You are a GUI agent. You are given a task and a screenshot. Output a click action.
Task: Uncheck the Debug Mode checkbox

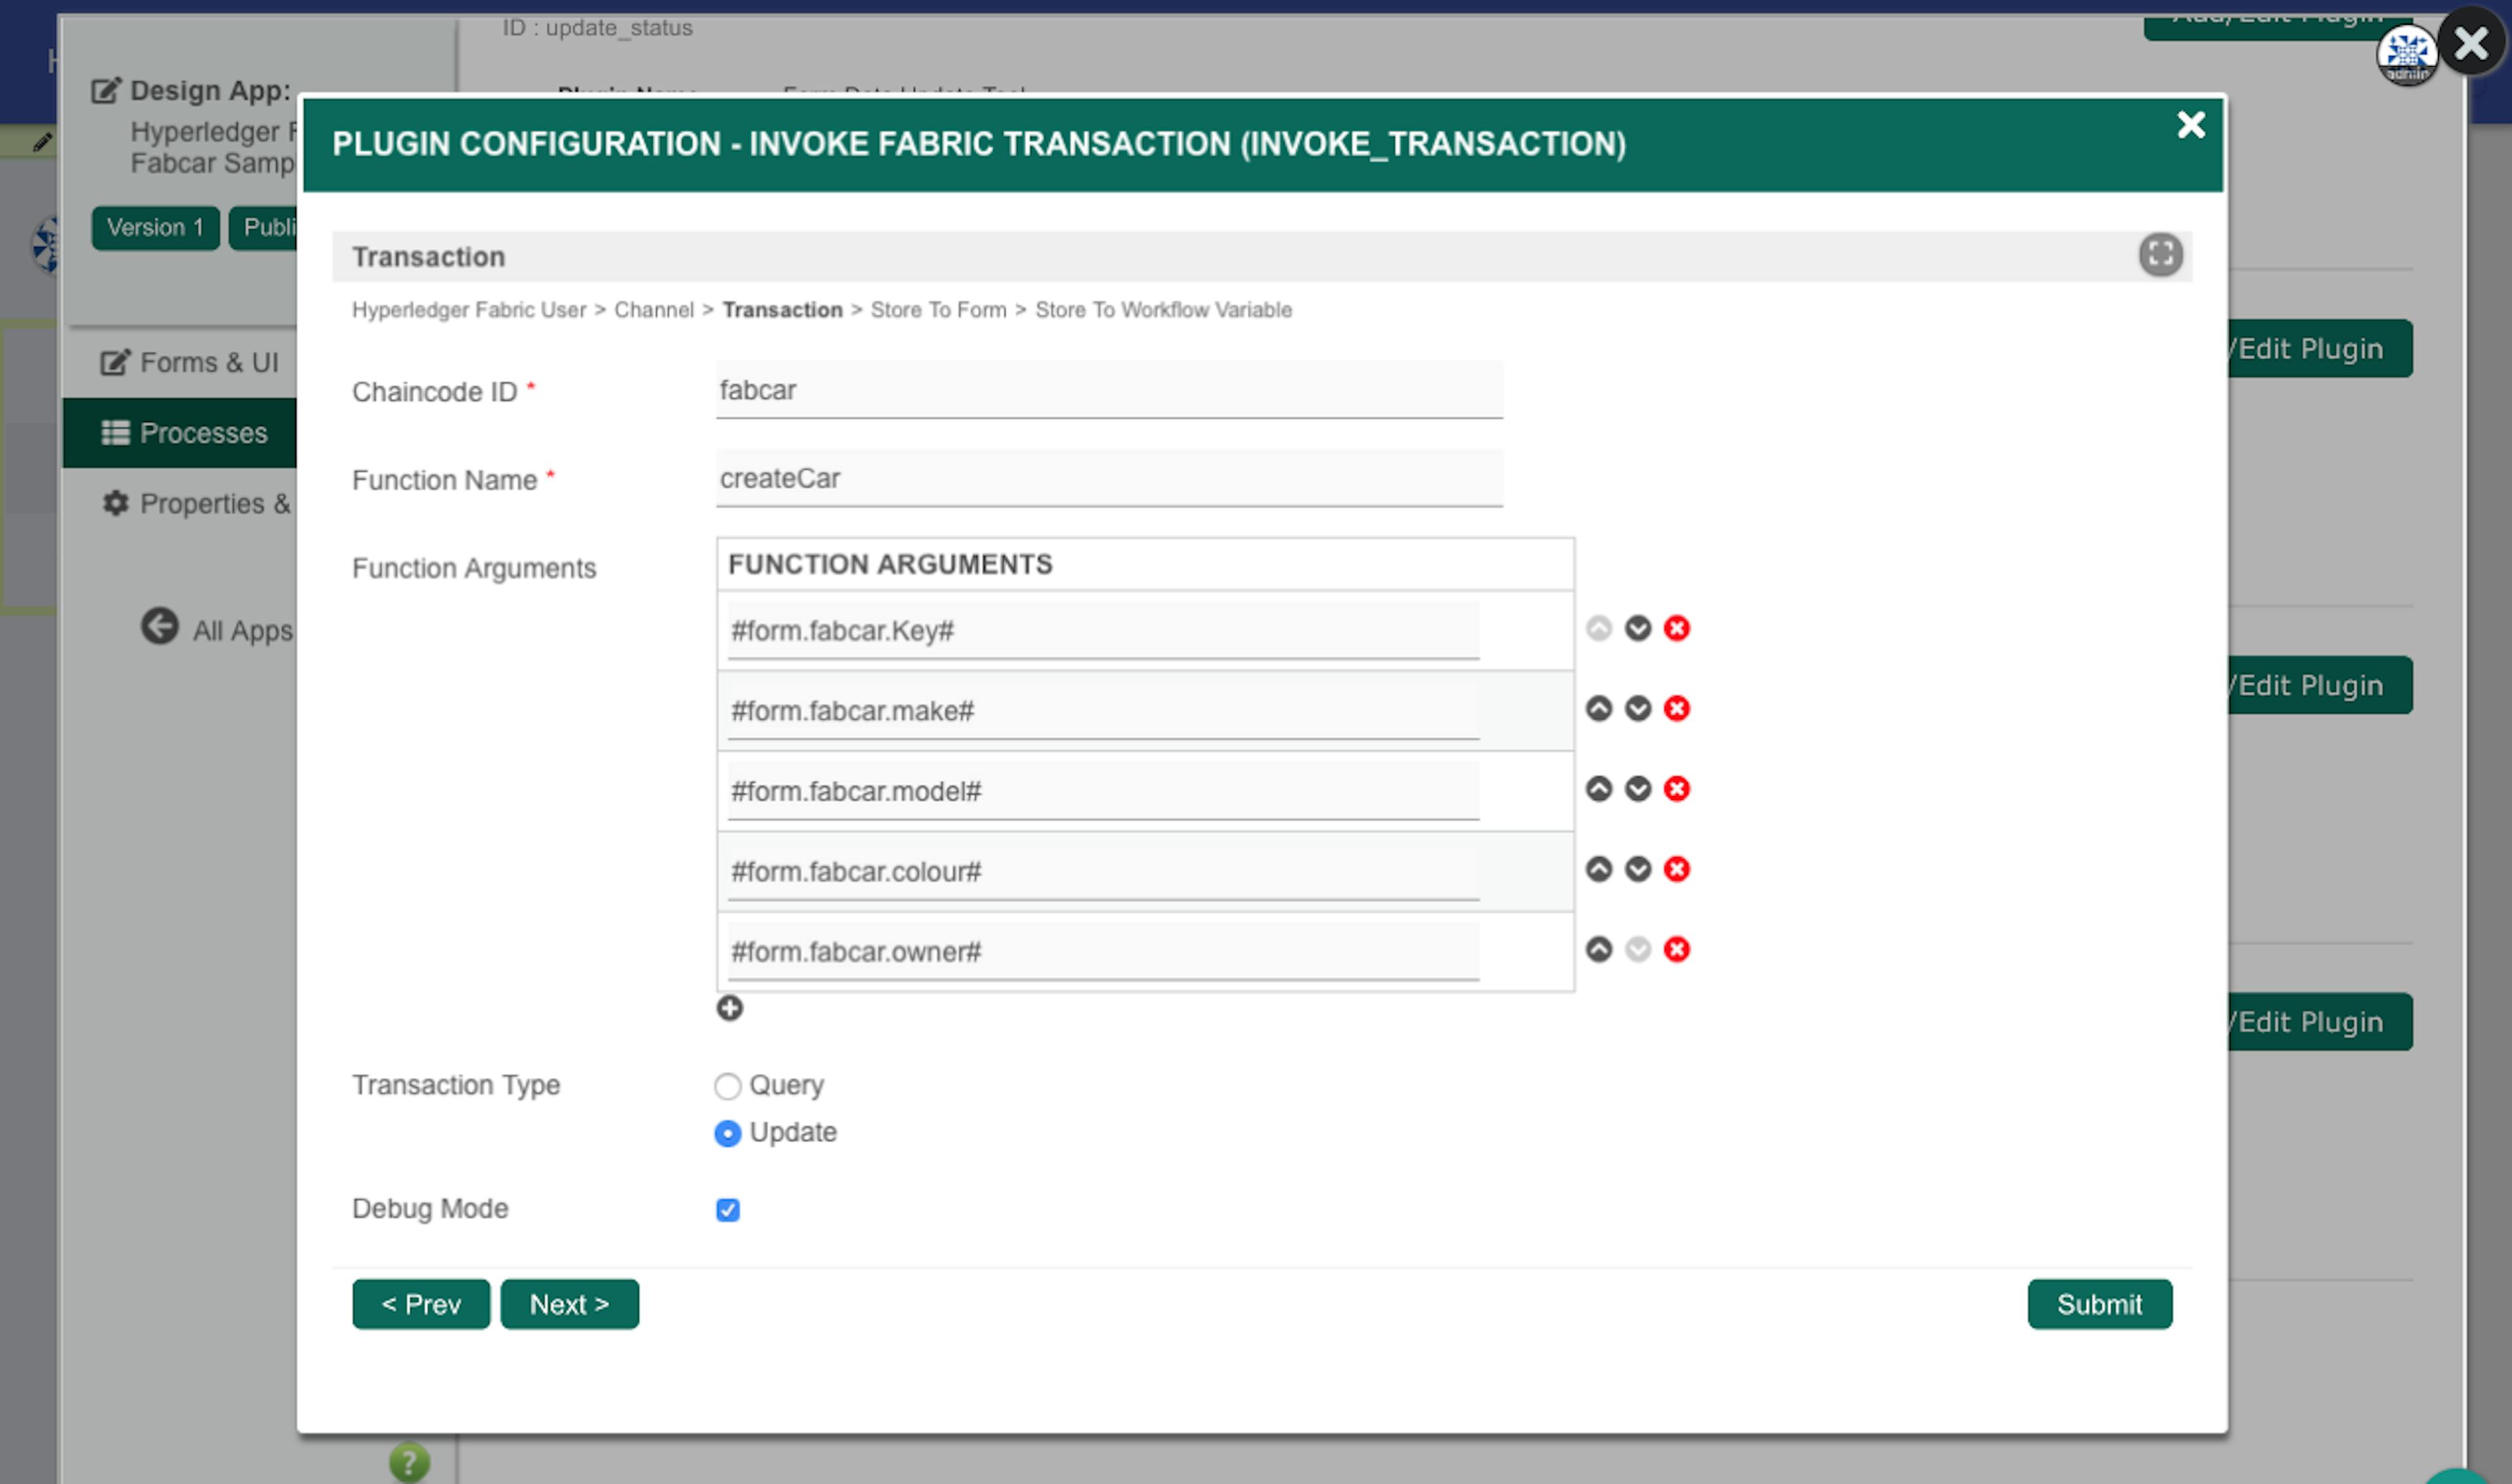click(727, 1210)
